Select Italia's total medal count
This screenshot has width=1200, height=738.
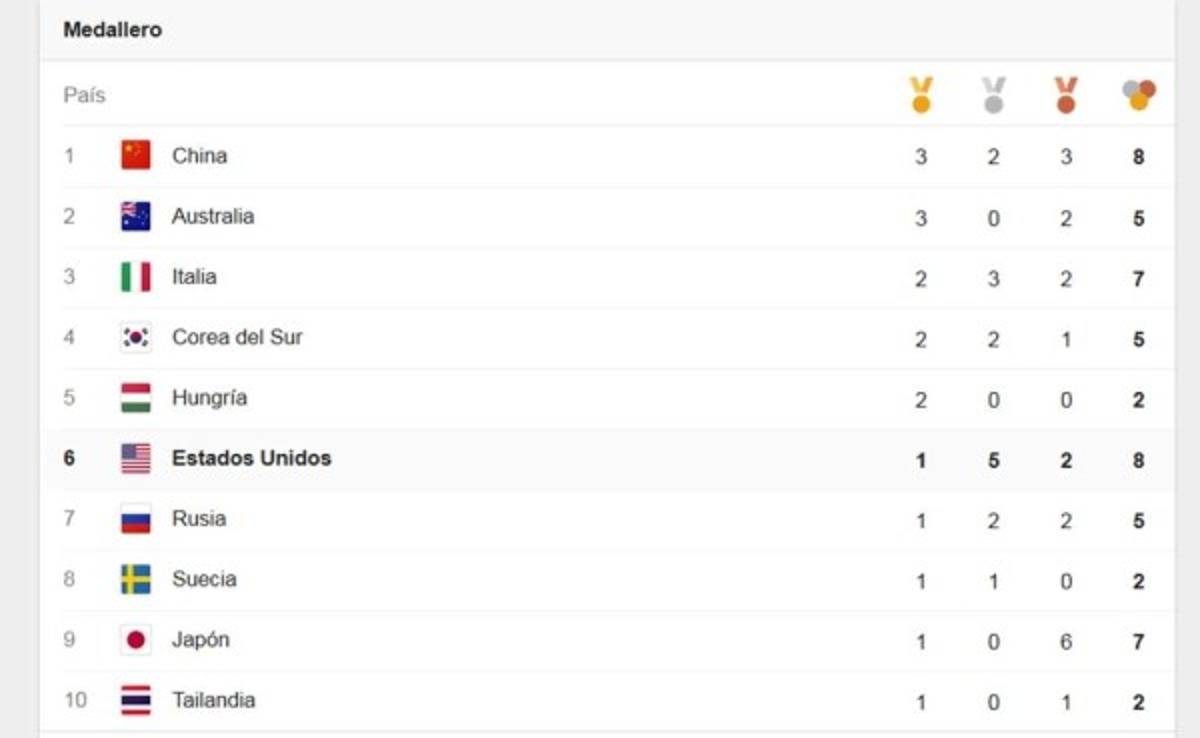click(1139, 278)
